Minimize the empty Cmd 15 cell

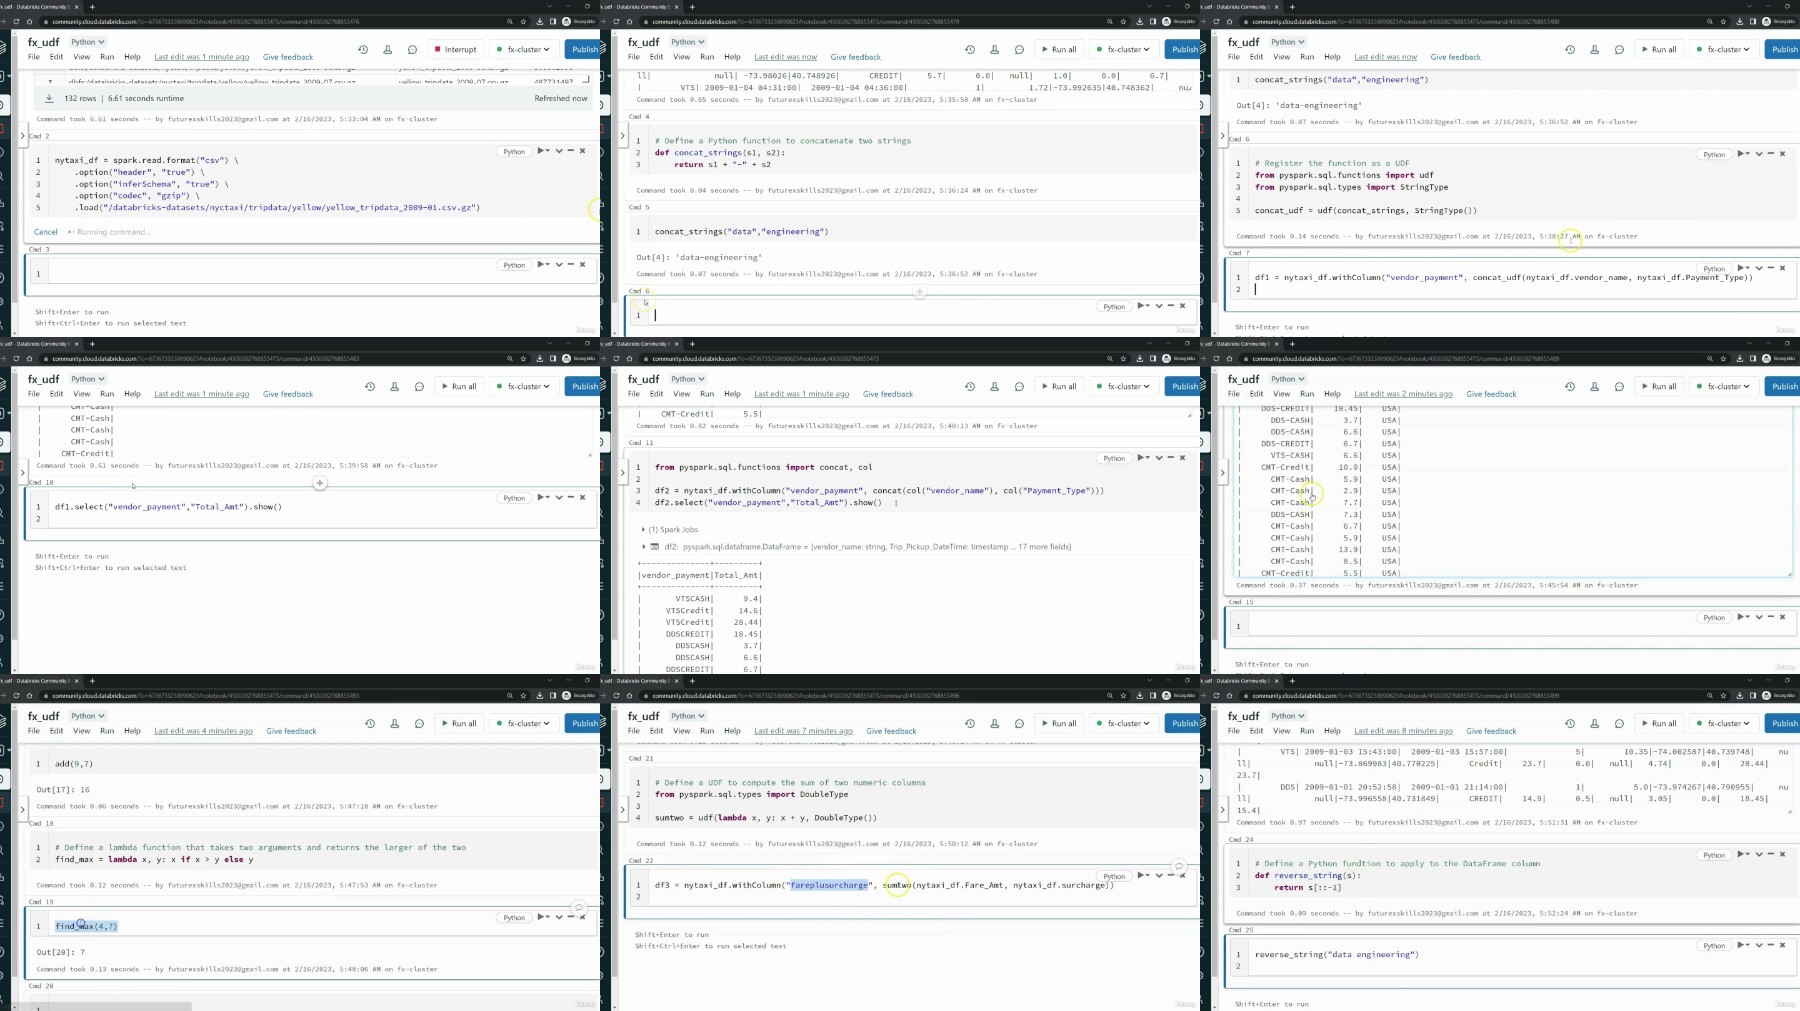pyautogui.click(x=1771, y=617)
